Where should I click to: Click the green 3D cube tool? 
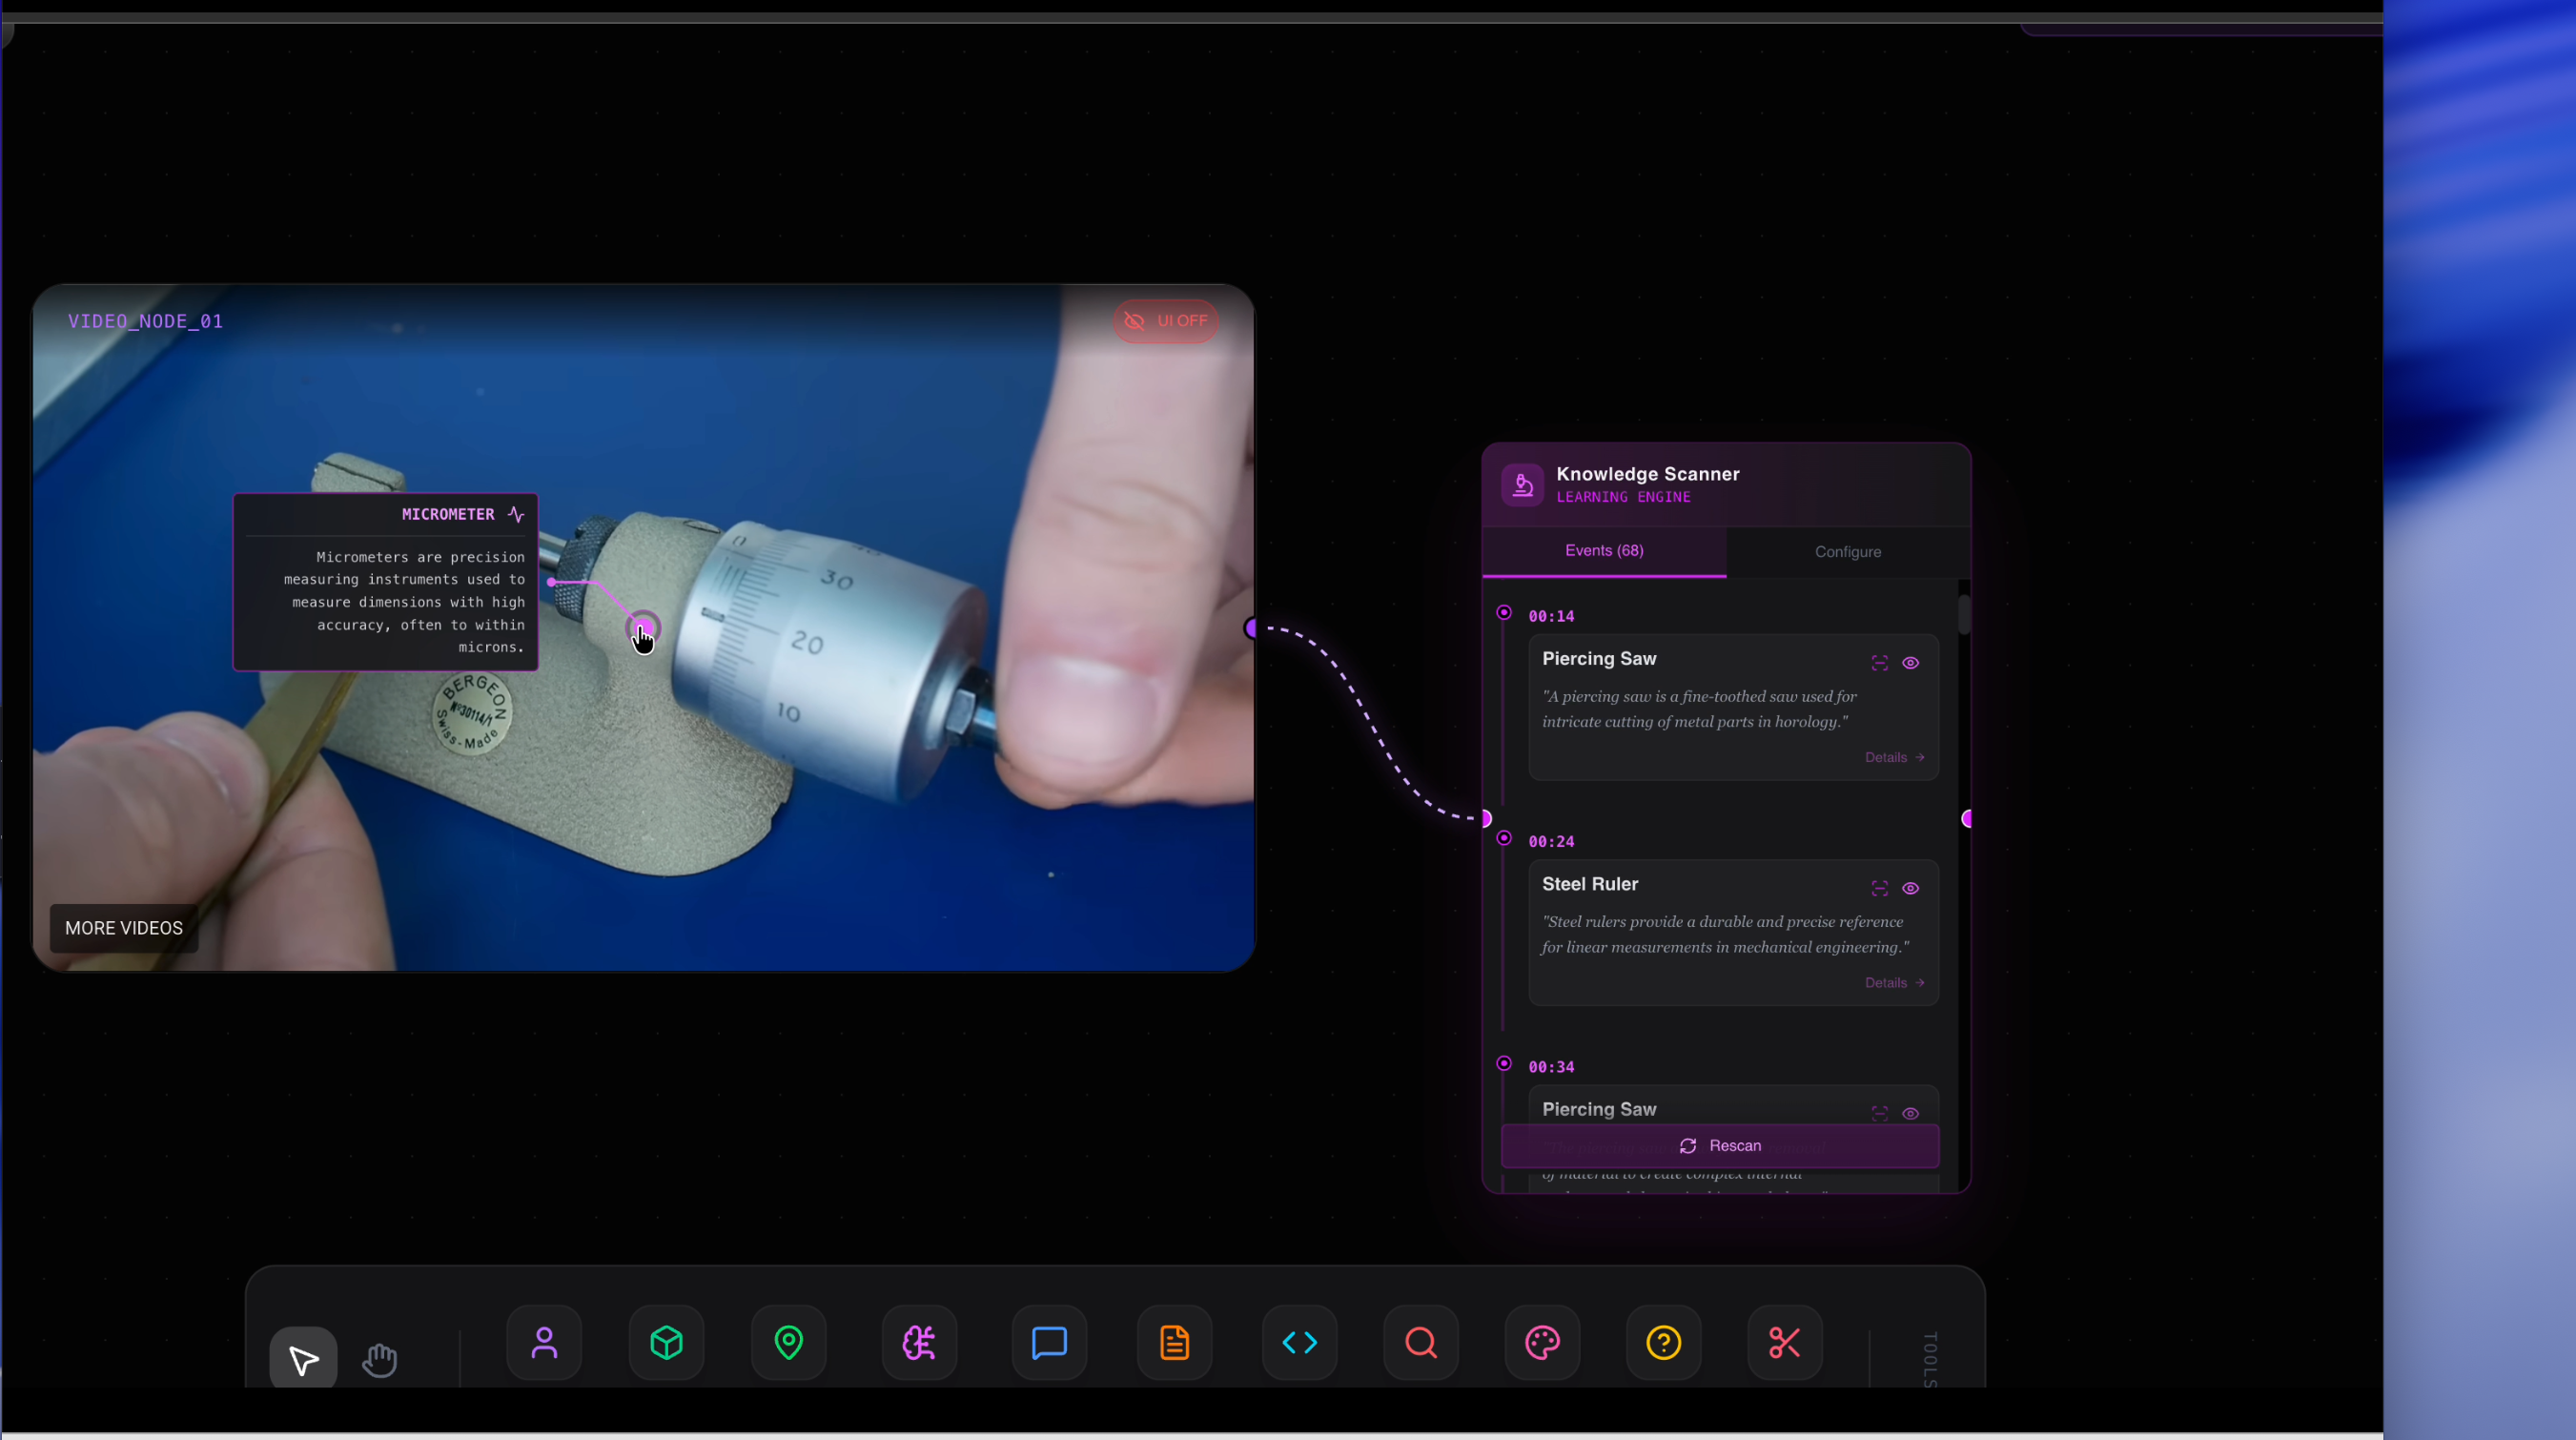point(666,1342)
